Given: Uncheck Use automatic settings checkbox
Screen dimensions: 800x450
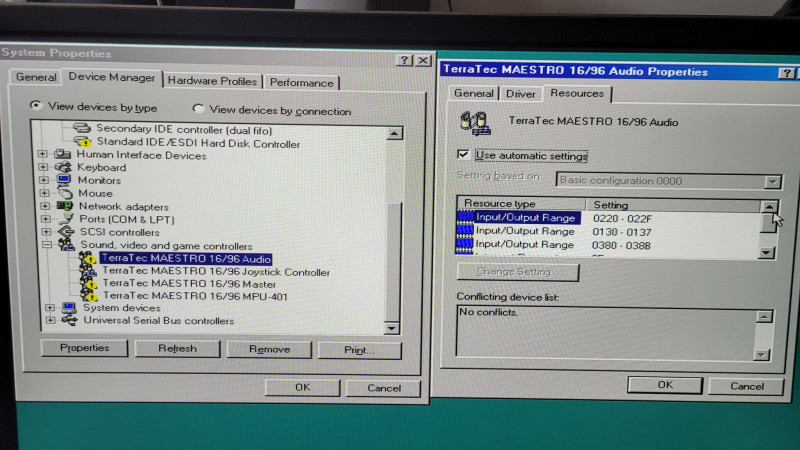Looking at the screenshot, I should point(463,154).
